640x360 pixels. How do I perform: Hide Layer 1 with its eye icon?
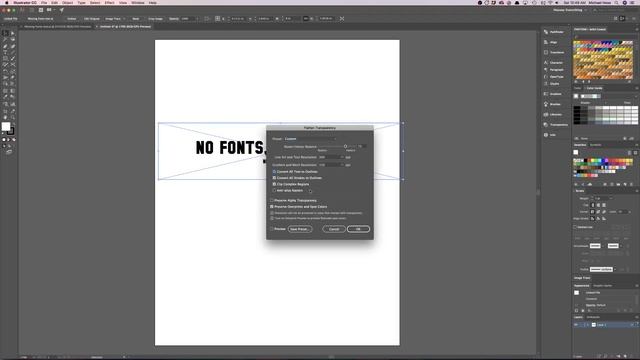(576, 325)
